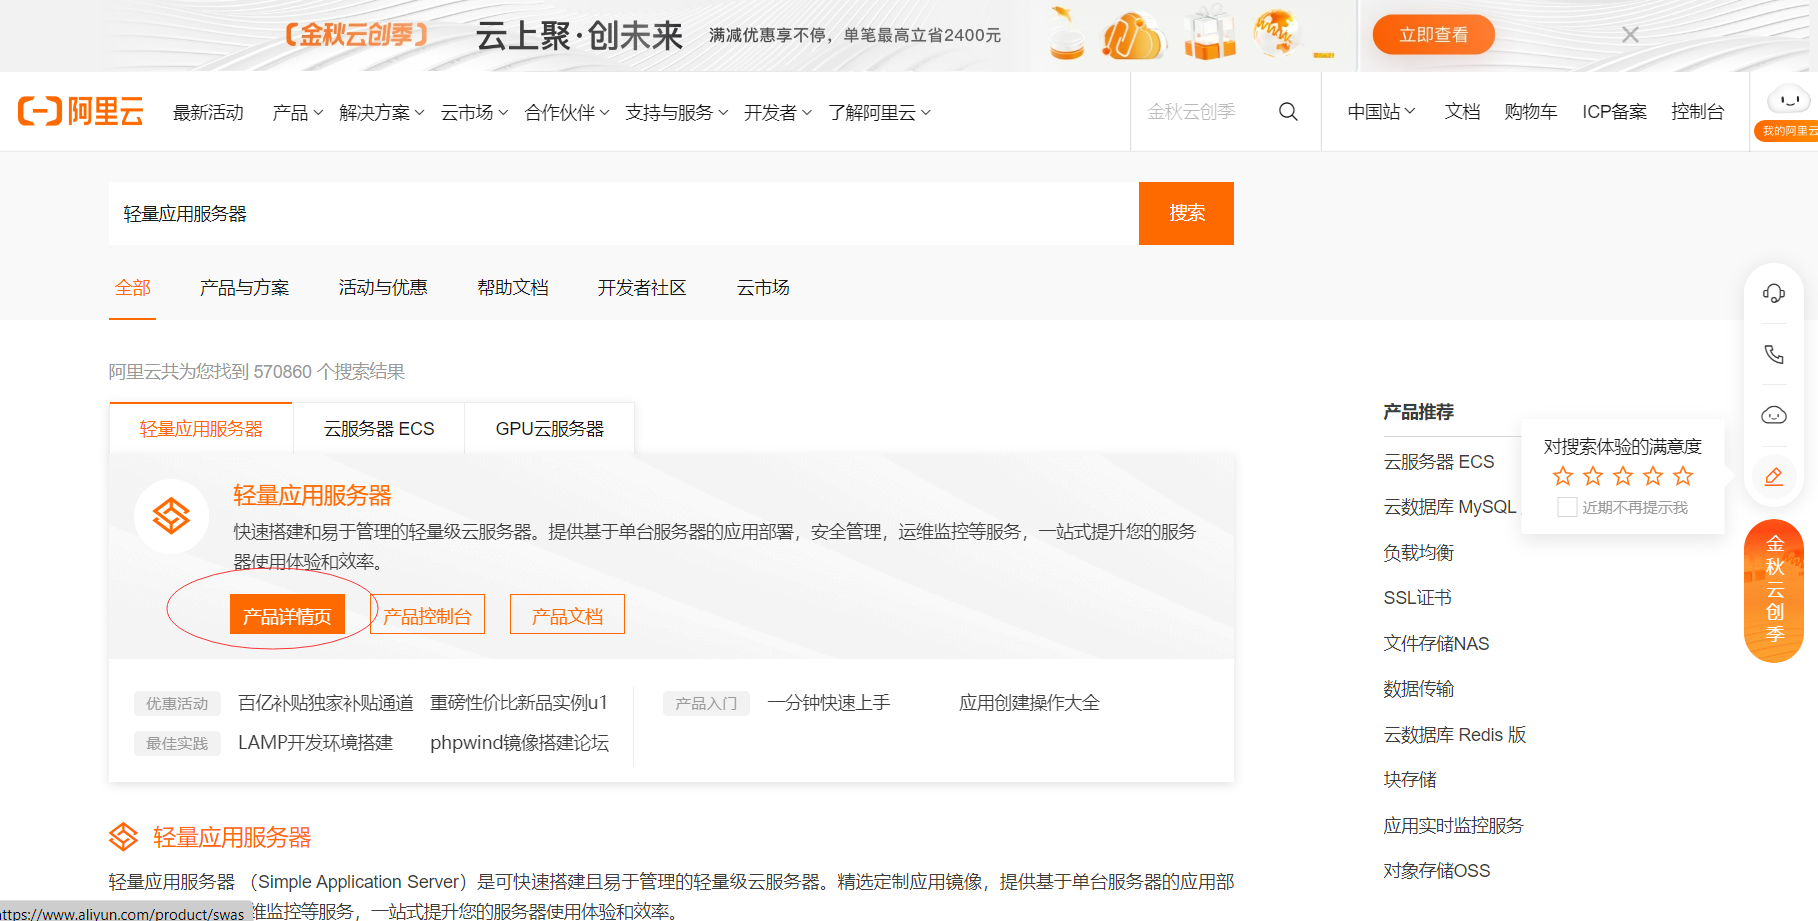Image resolution: width=1818 pixels, height=921 pixels.
Task: Click the phone contact icon in sidebar
Action: [x=1774, y=354]
